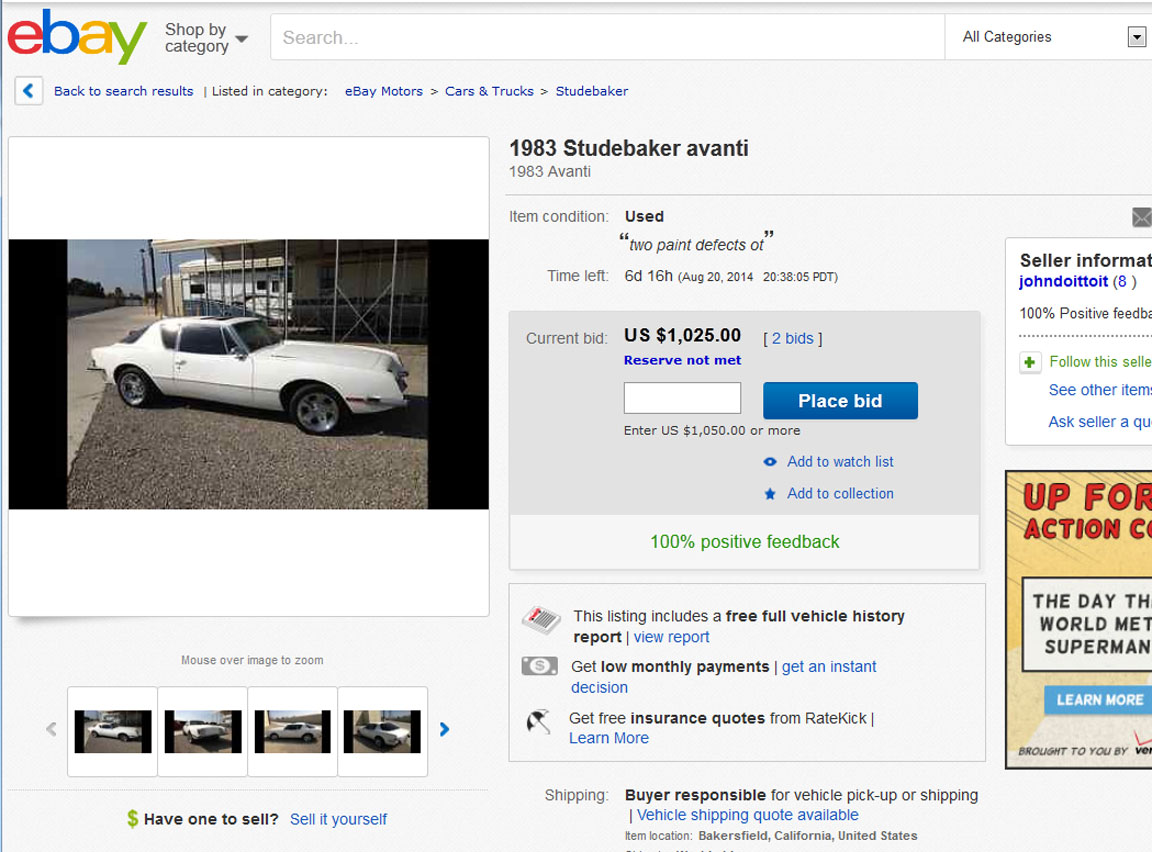Open the johndoittoit seller profile link
Image resolution: width=1152 pixels, height=852 pixels.
pos(1063,281)
